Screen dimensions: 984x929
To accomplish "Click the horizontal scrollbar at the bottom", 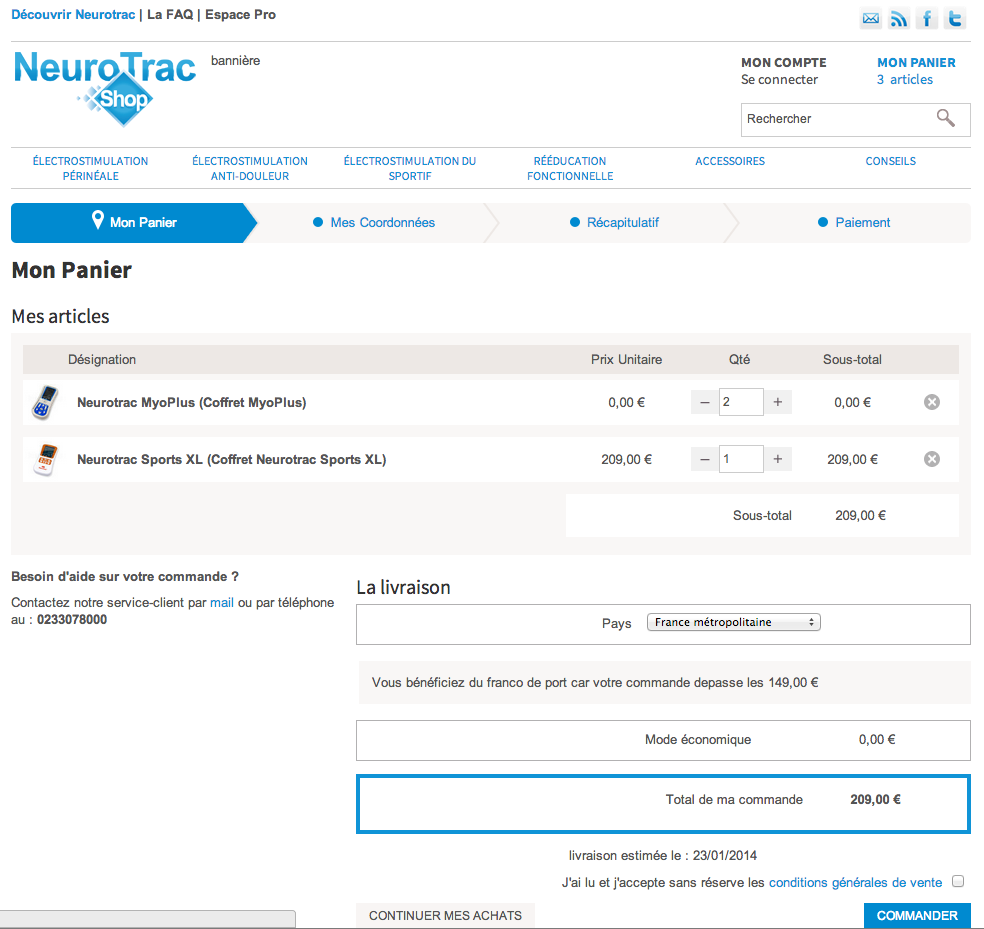I will pos(147,919).
